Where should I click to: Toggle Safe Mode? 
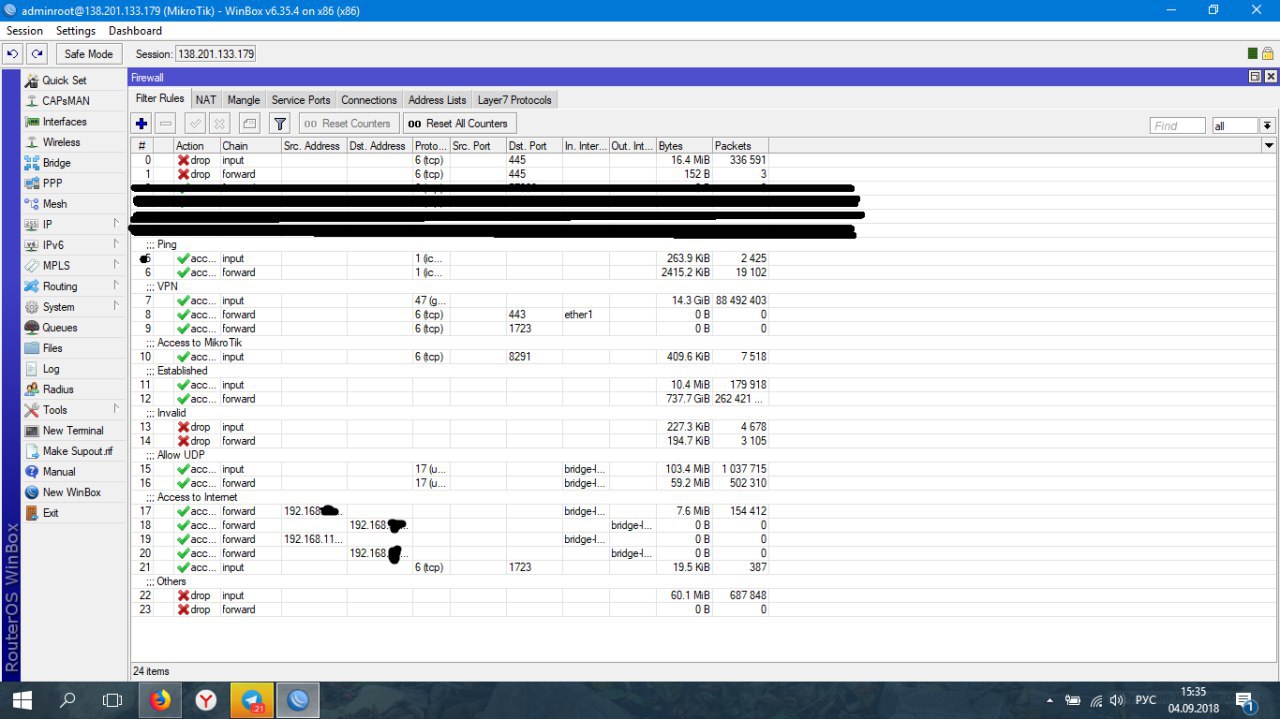tap(89, 54)
